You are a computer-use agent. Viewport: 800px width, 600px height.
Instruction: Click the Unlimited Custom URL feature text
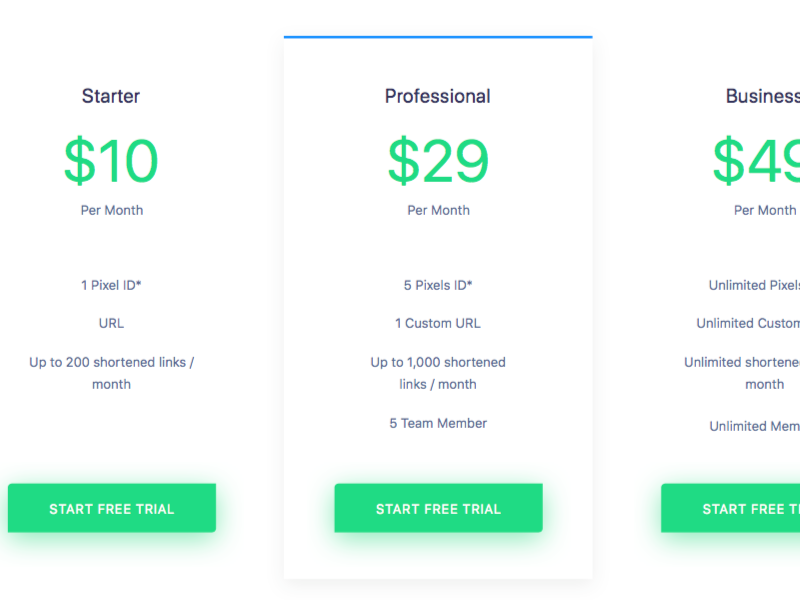point(748,323)
